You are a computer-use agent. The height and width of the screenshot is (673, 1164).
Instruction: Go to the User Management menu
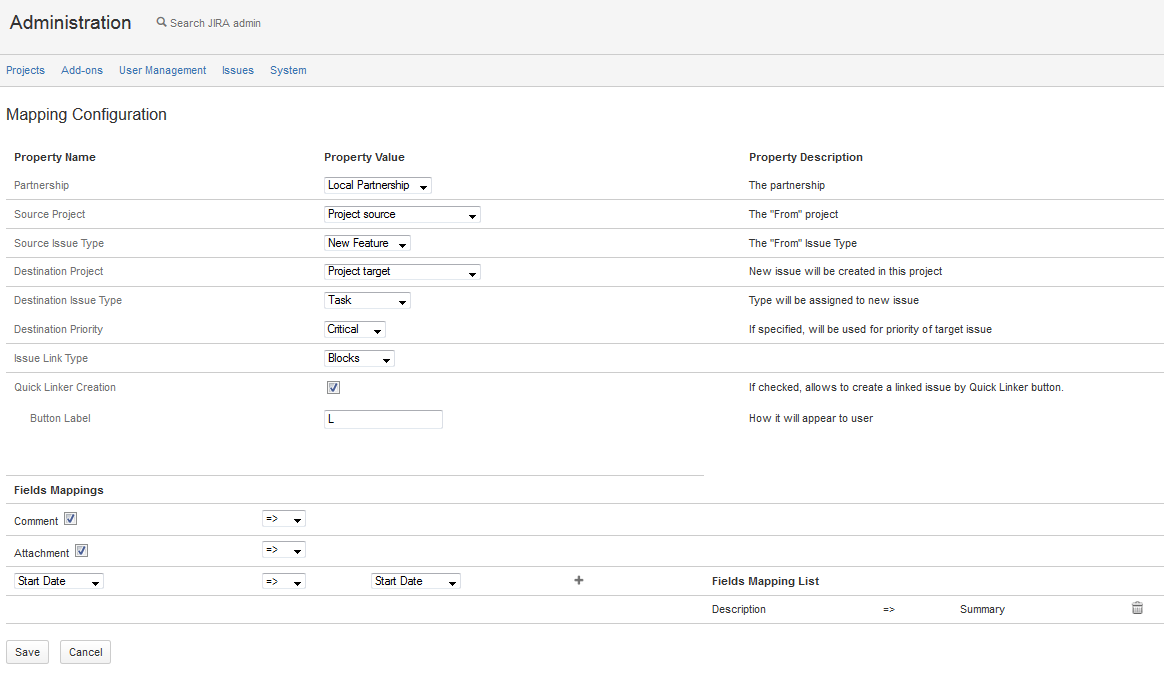click(162, 70)
